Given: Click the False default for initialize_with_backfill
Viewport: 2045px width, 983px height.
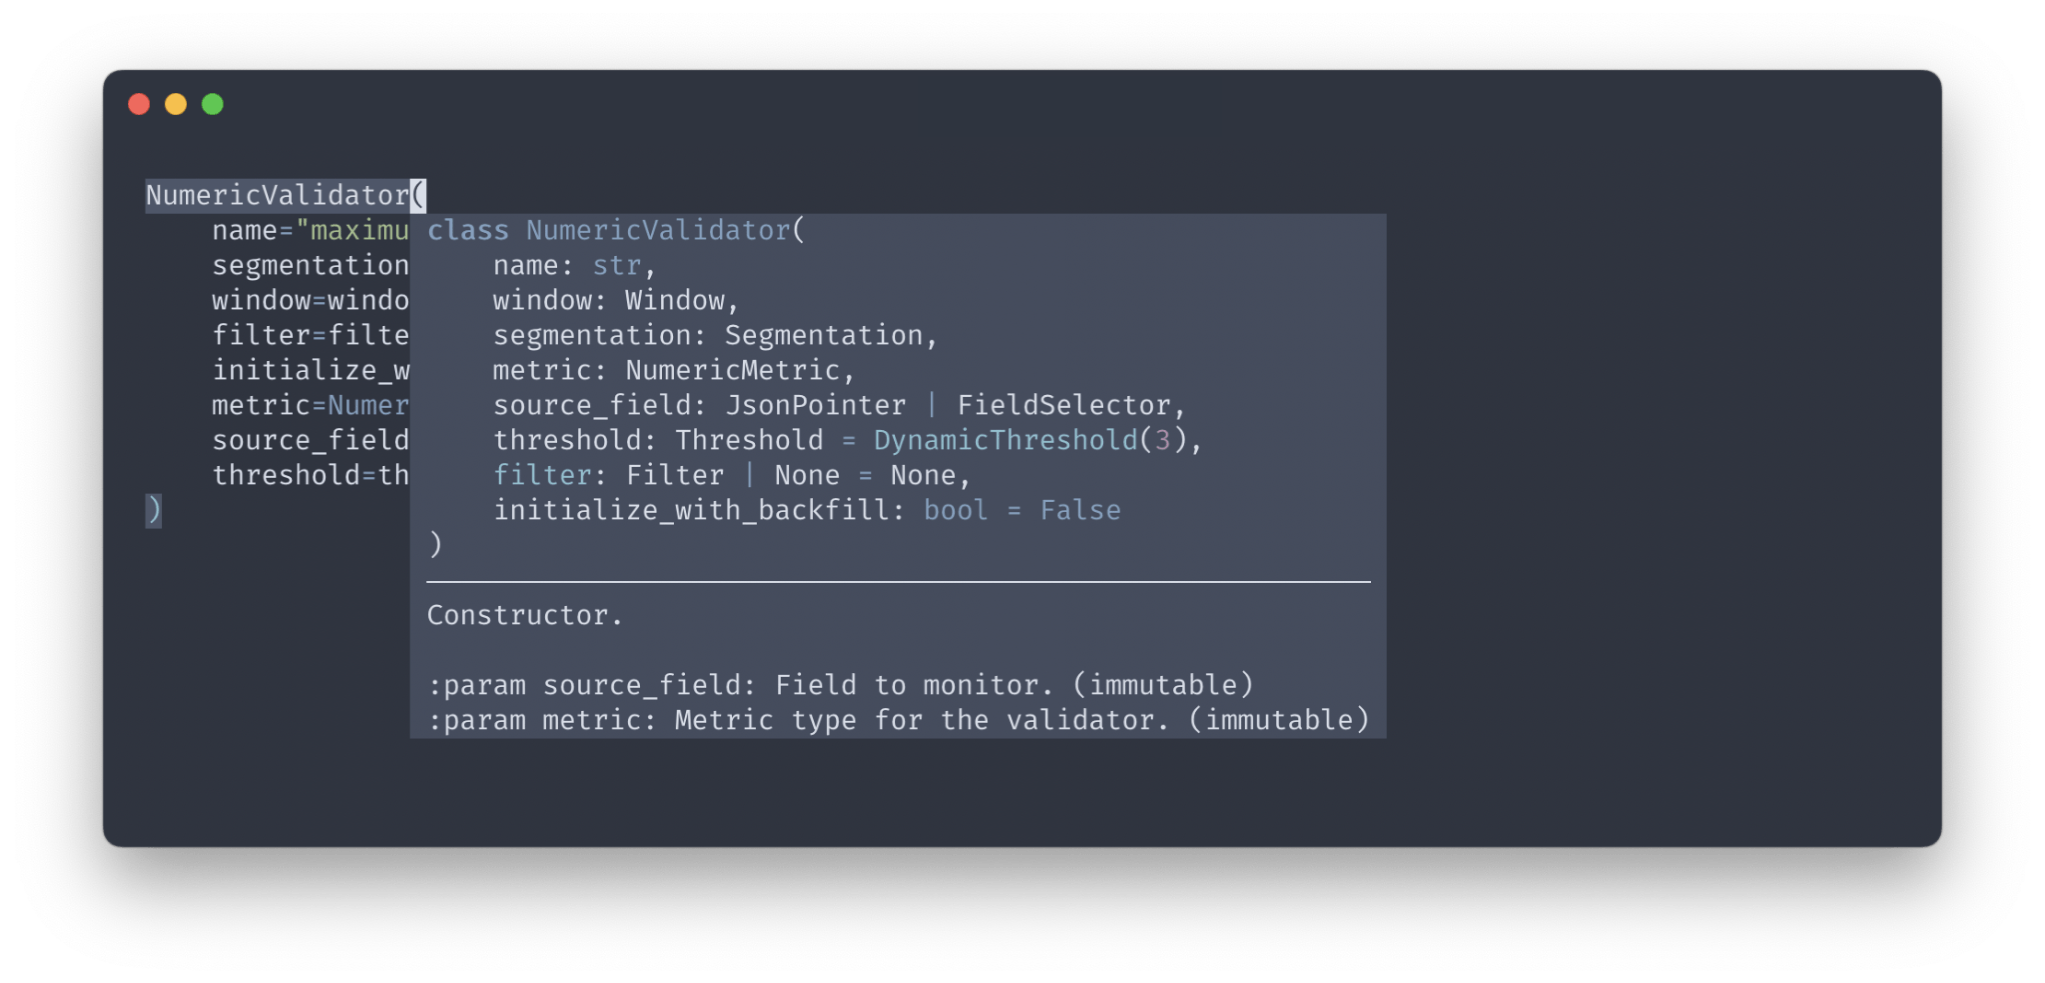Looking at the screenshot, I should point(1080,511).
